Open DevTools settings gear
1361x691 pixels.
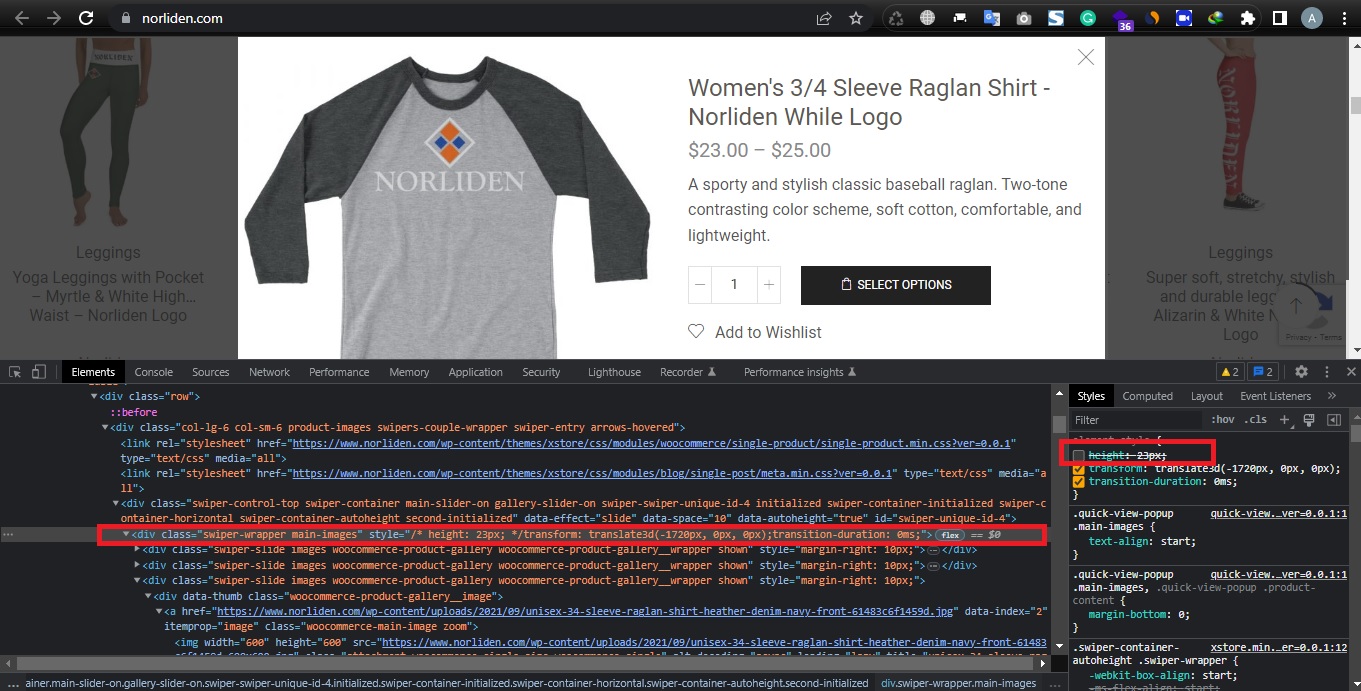pos(1301,372)
